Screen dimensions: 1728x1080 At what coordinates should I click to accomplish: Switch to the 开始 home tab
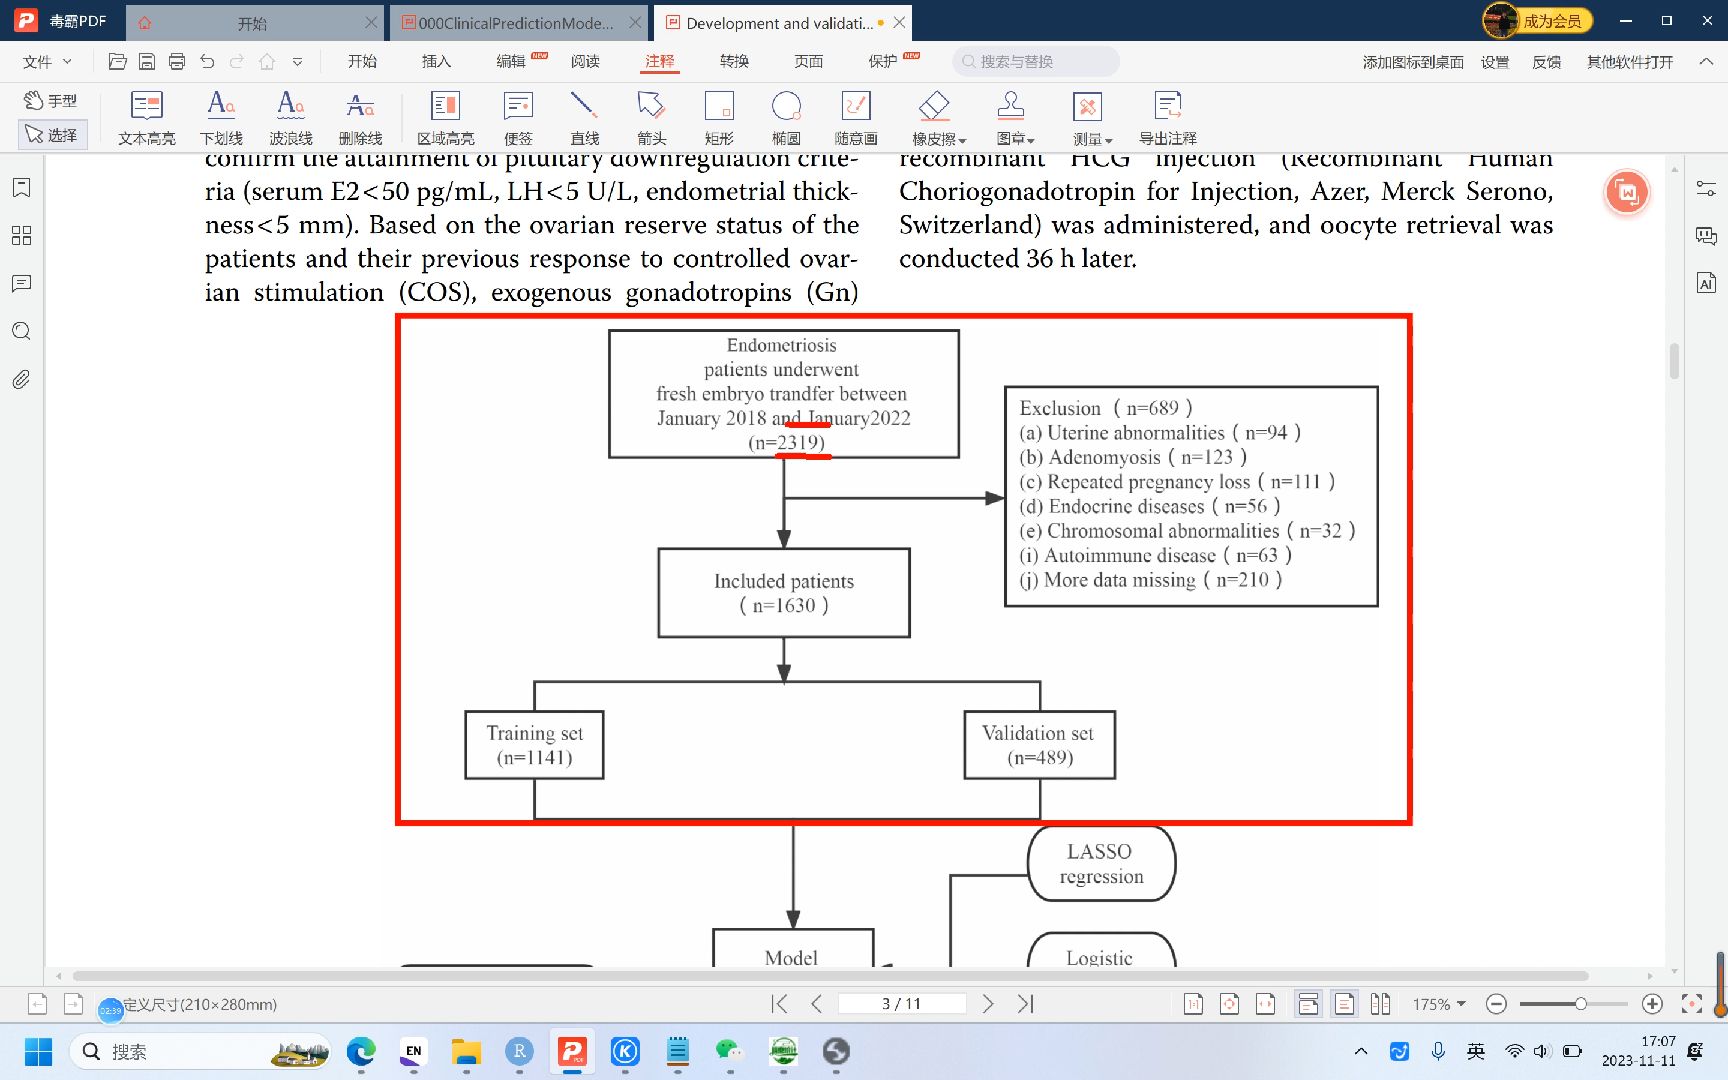252,23
